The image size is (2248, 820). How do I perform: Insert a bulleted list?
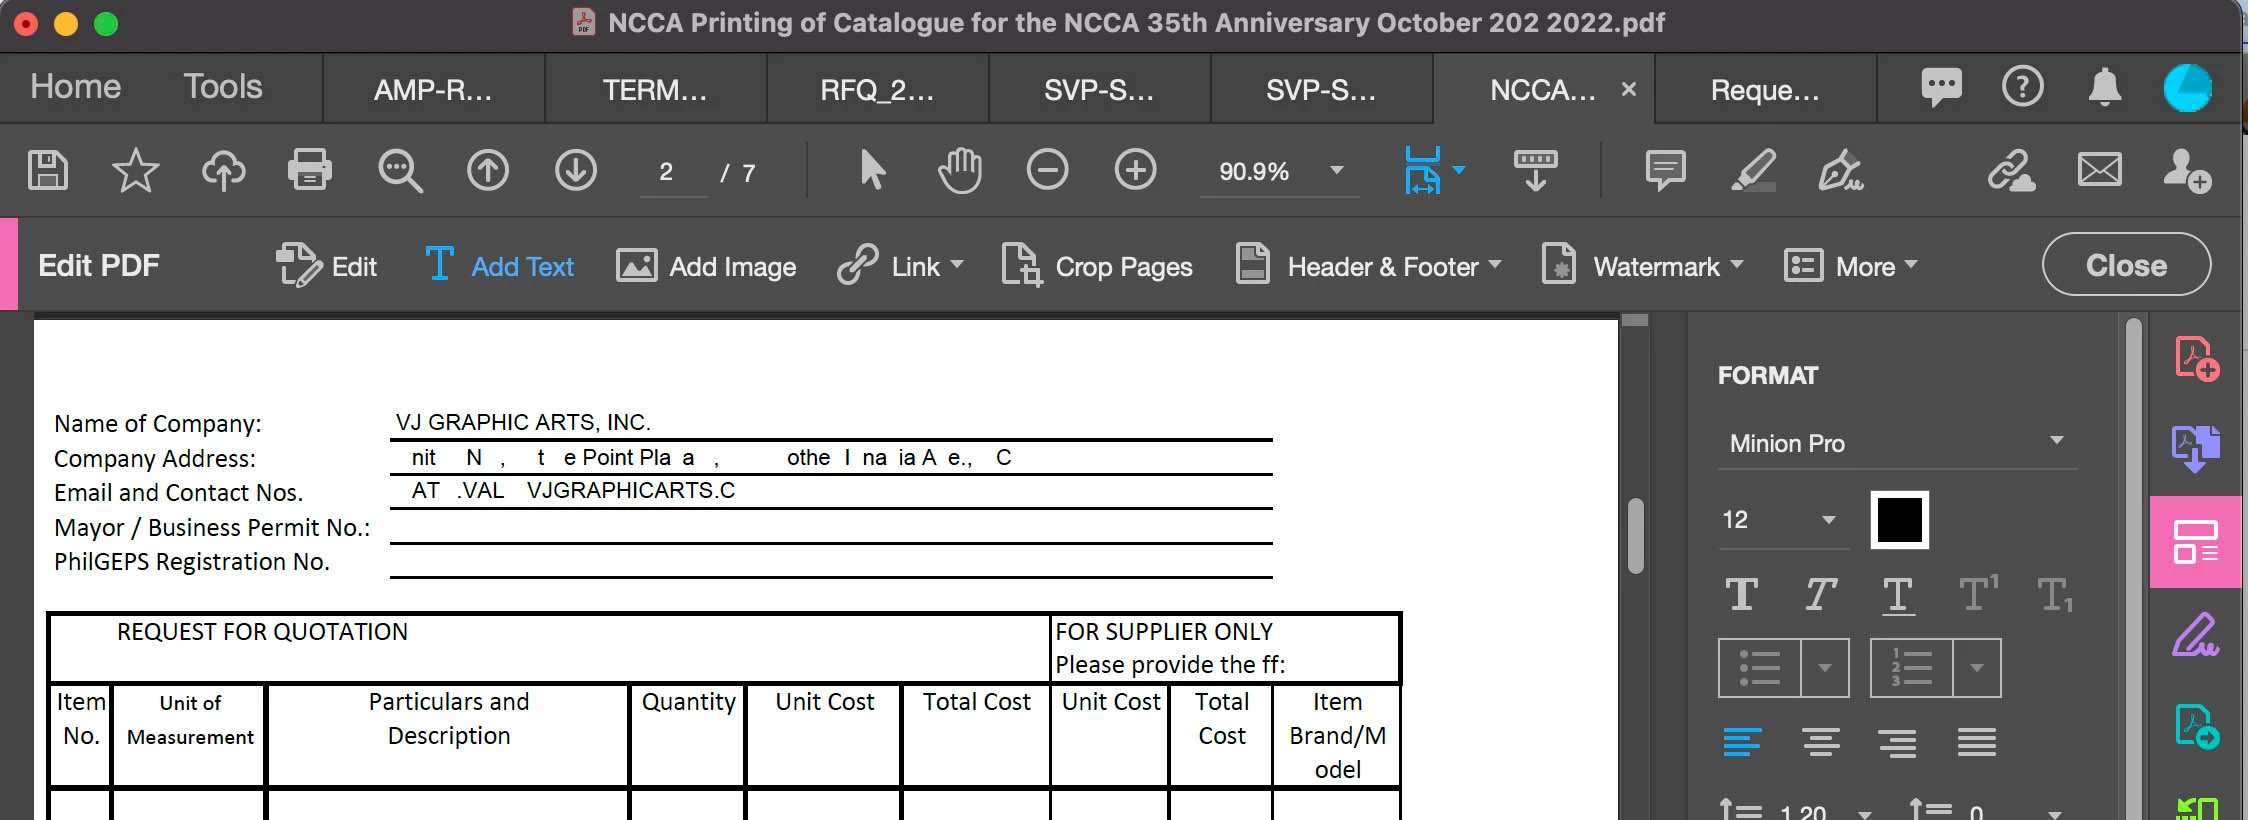click(x=1760, y=667)
